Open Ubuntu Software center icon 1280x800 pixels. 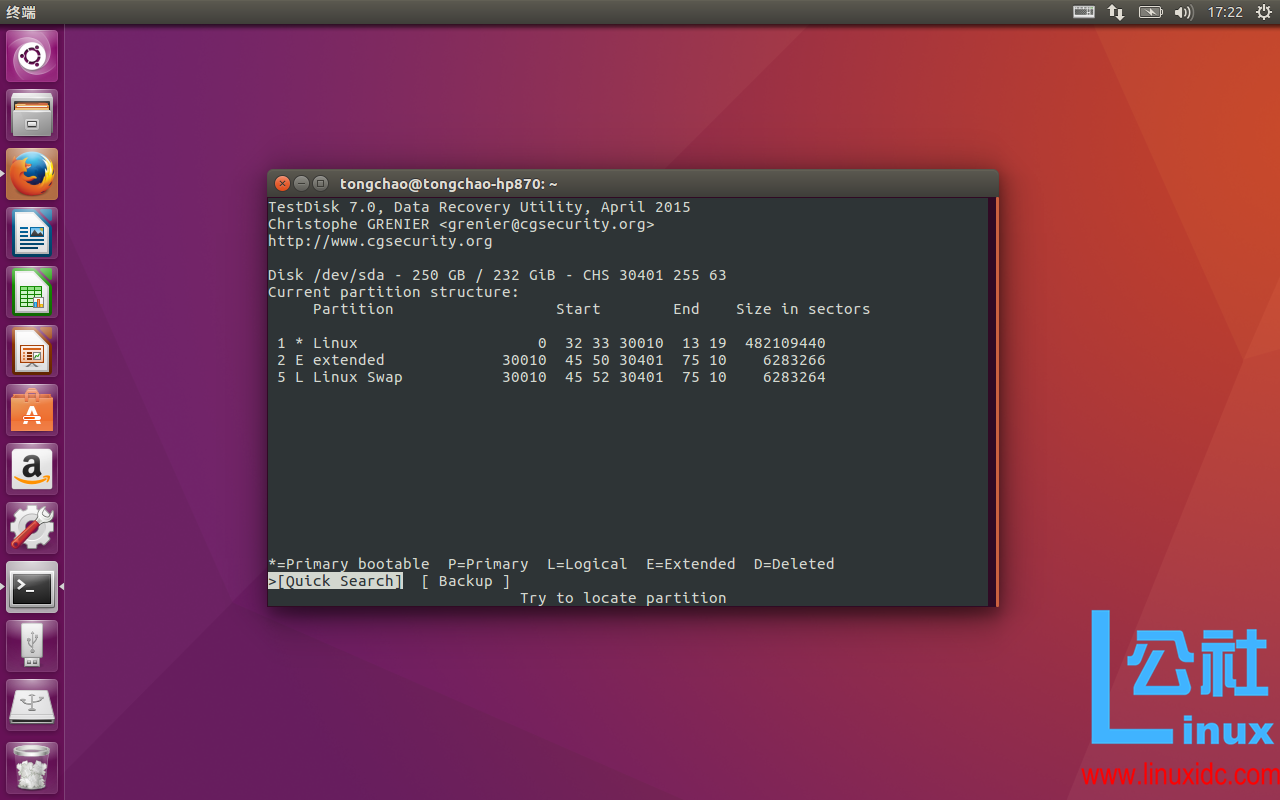click(x=32, y=410)
